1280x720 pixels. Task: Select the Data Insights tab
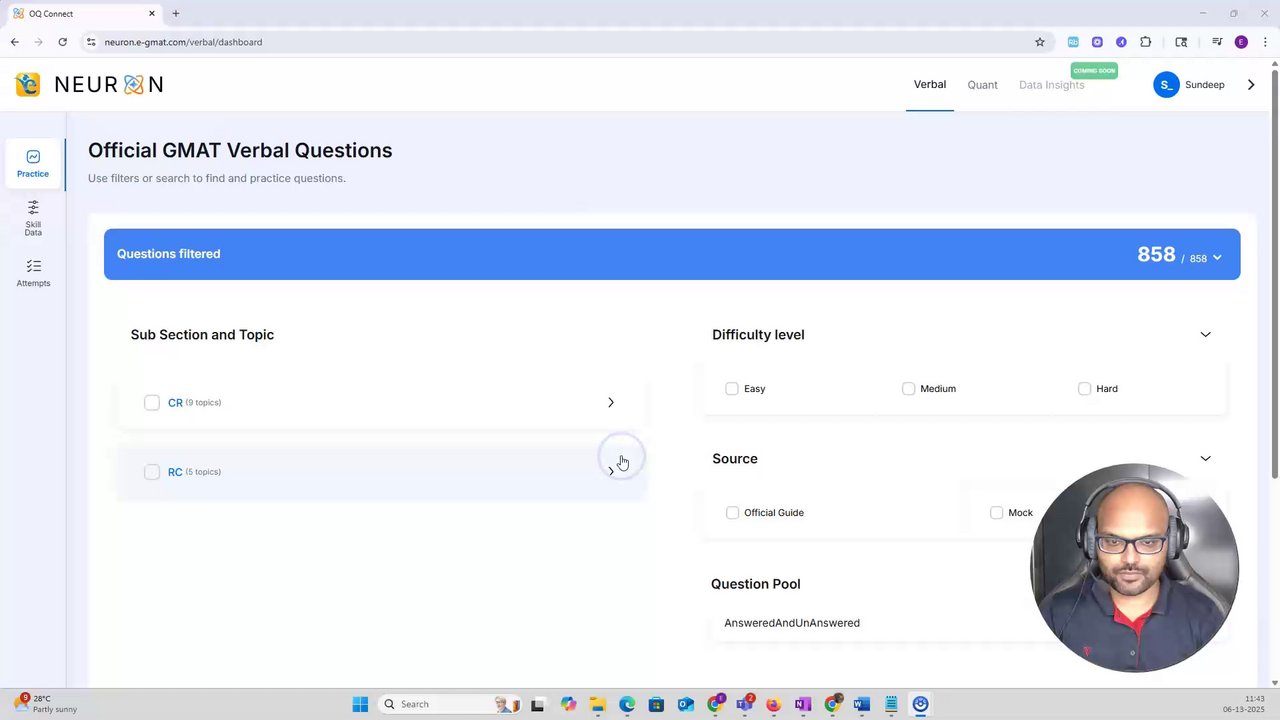coord(1051,85)
